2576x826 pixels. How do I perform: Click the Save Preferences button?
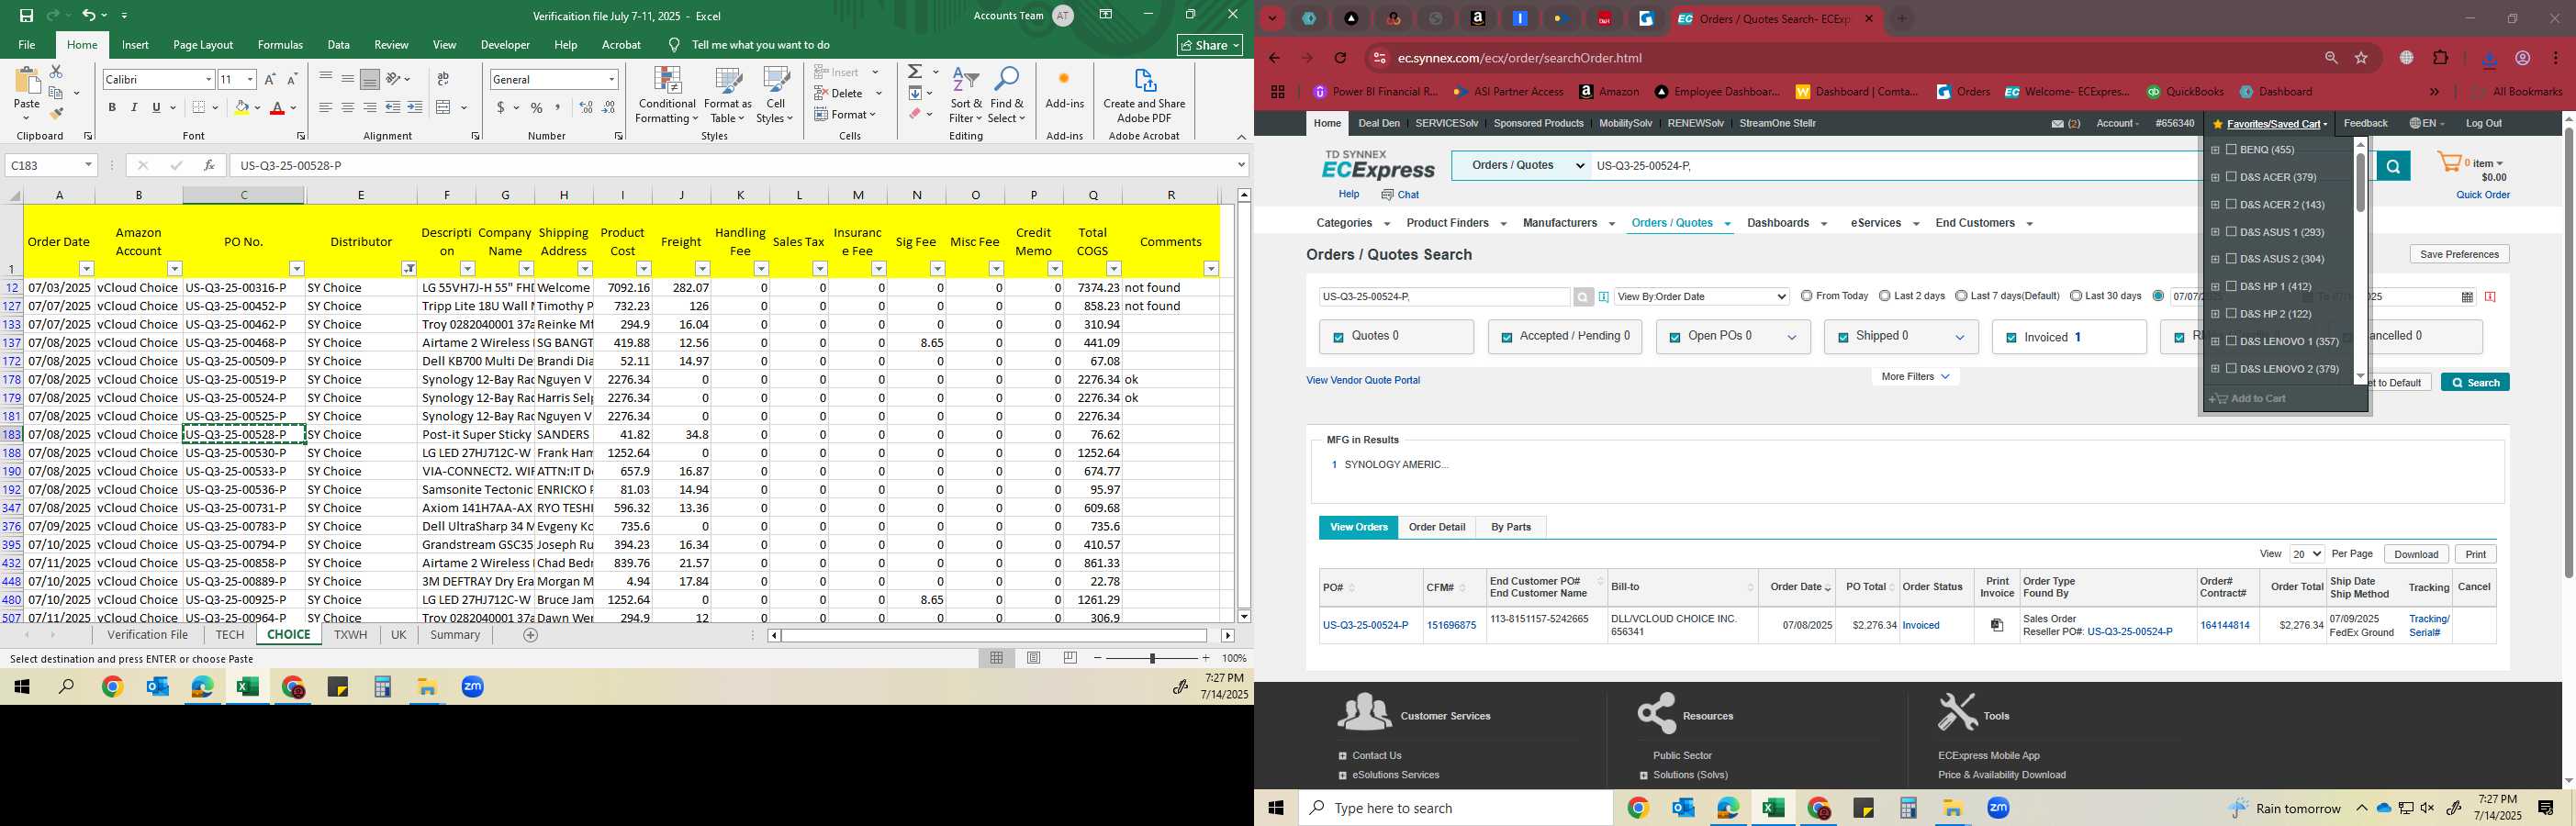coord(2459,254)
